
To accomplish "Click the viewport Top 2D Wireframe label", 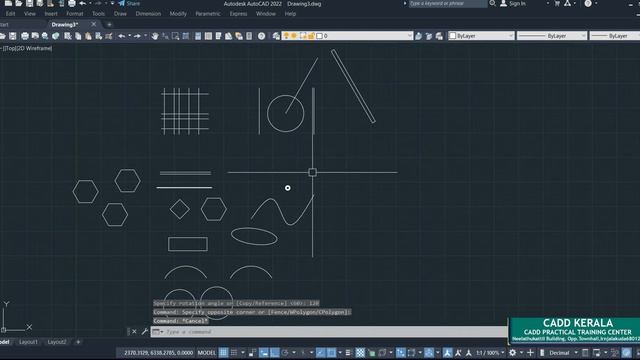I will point(27,49).
